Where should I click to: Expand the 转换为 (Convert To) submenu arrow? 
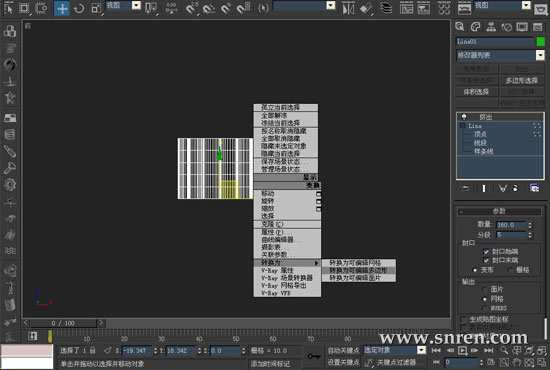coord(316,263)
